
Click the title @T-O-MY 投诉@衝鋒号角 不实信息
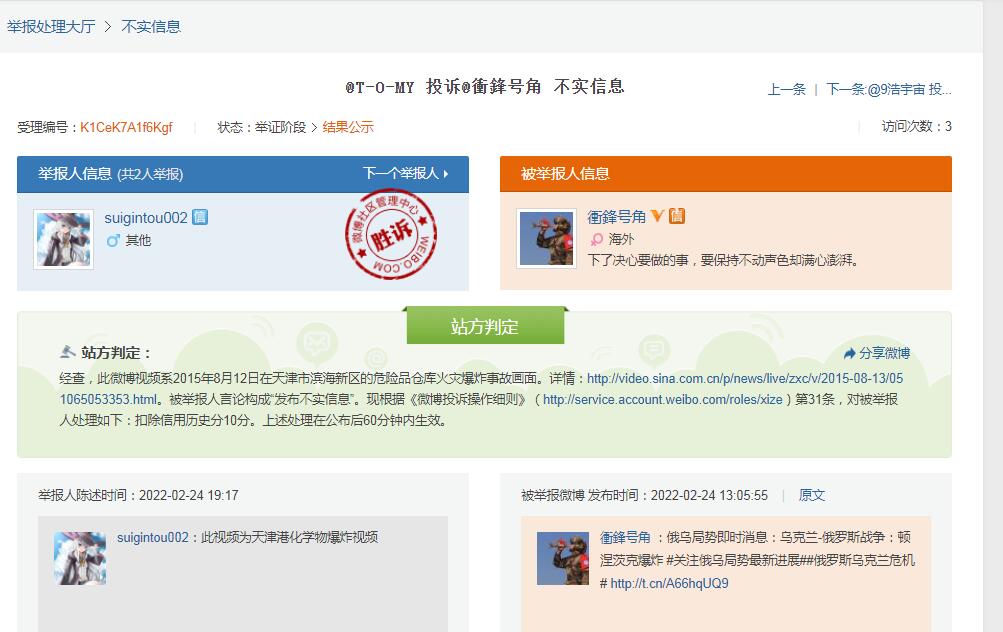tap(485, 86)
